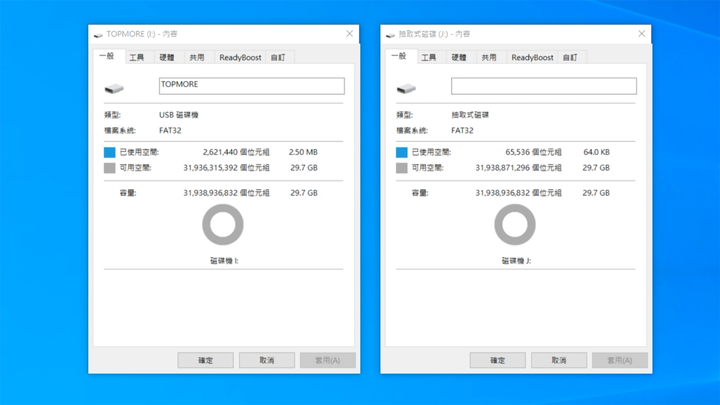Select the 一般 tab in TOPMORE (I:) window

pos(108,56)
